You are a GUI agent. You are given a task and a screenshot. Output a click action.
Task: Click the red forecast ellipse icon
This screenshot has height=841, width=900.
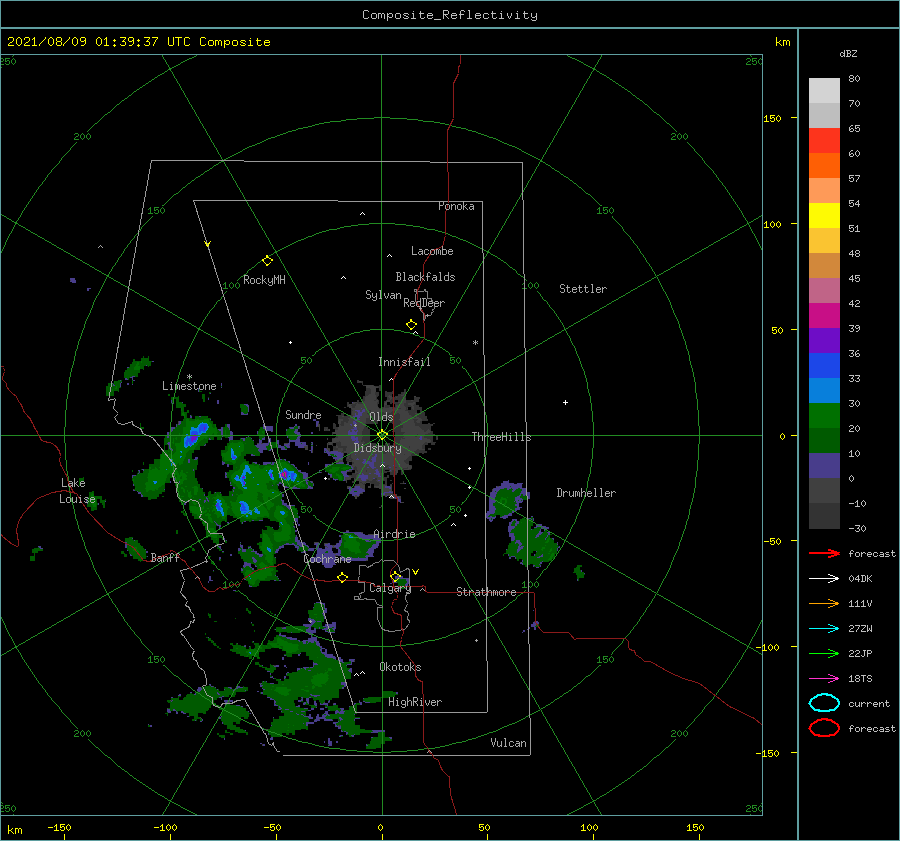(x=824, y=728)
